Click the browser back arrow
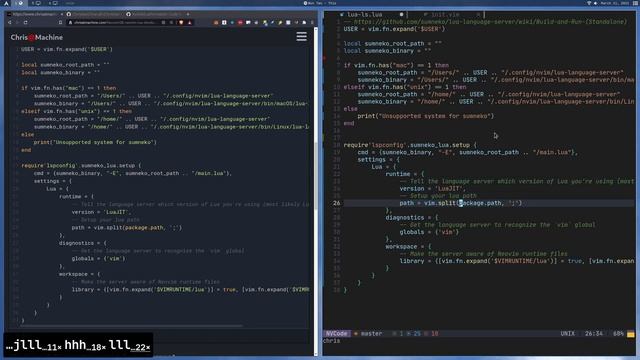Image resolution: width=640 pixels, height=360 pixels. pos(10,22)
